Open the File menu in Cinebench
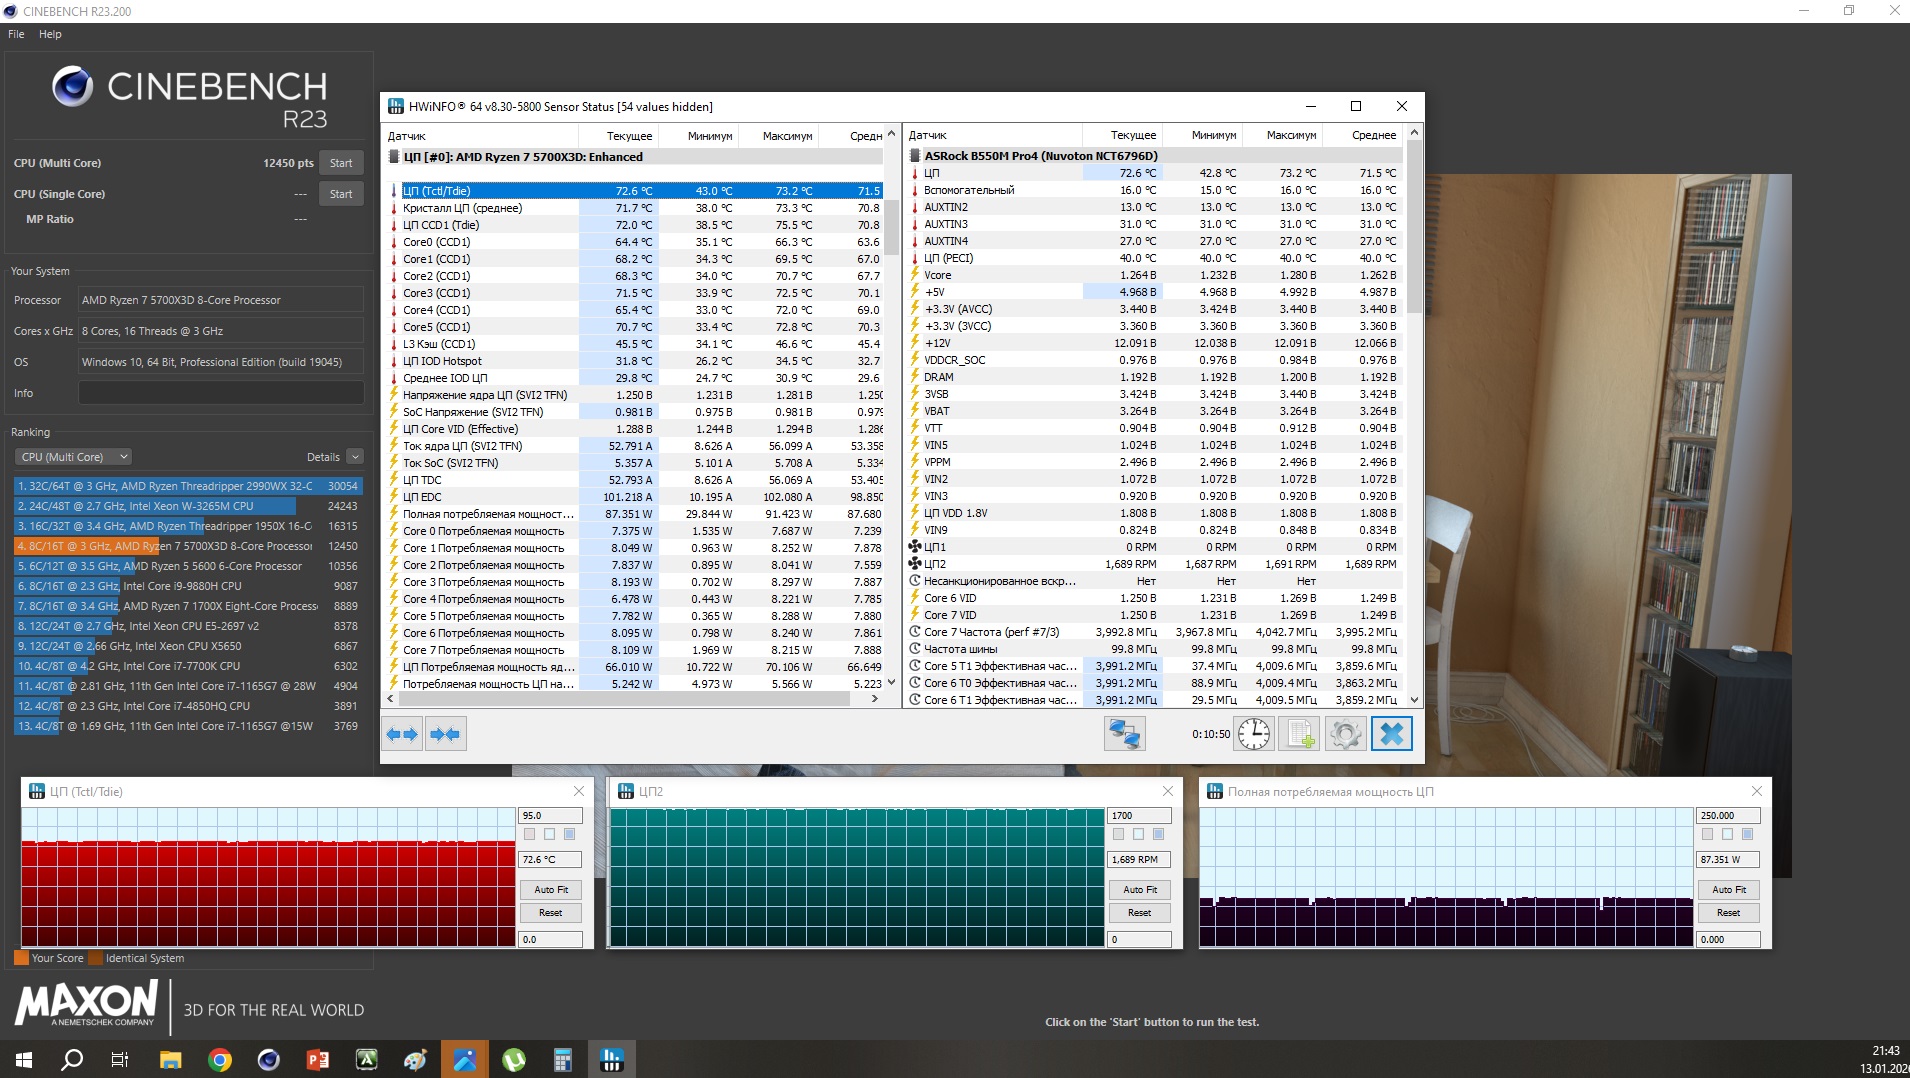 [x=16, y=34]
